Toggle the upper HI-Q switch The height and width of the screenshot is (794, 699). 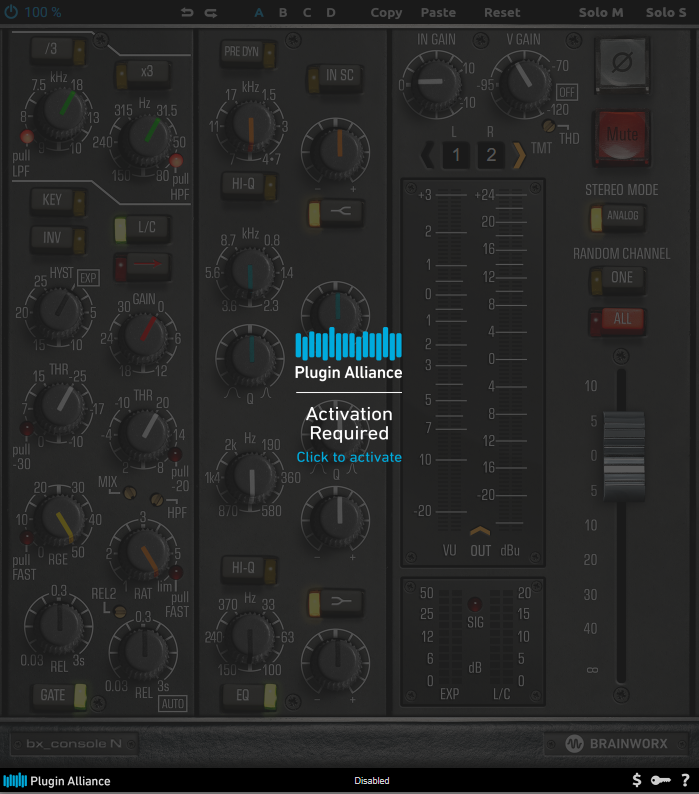(249, 185)
